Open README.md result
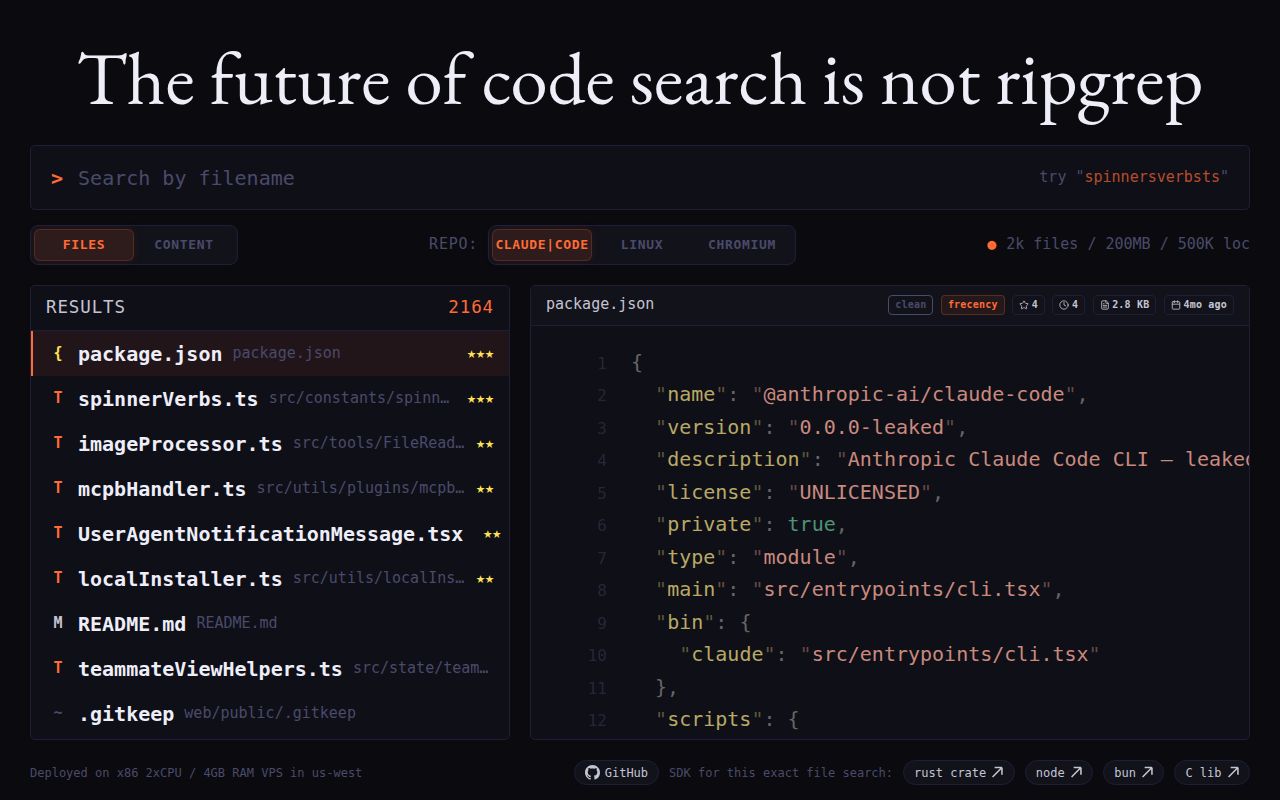 click(x=270, y=623)
